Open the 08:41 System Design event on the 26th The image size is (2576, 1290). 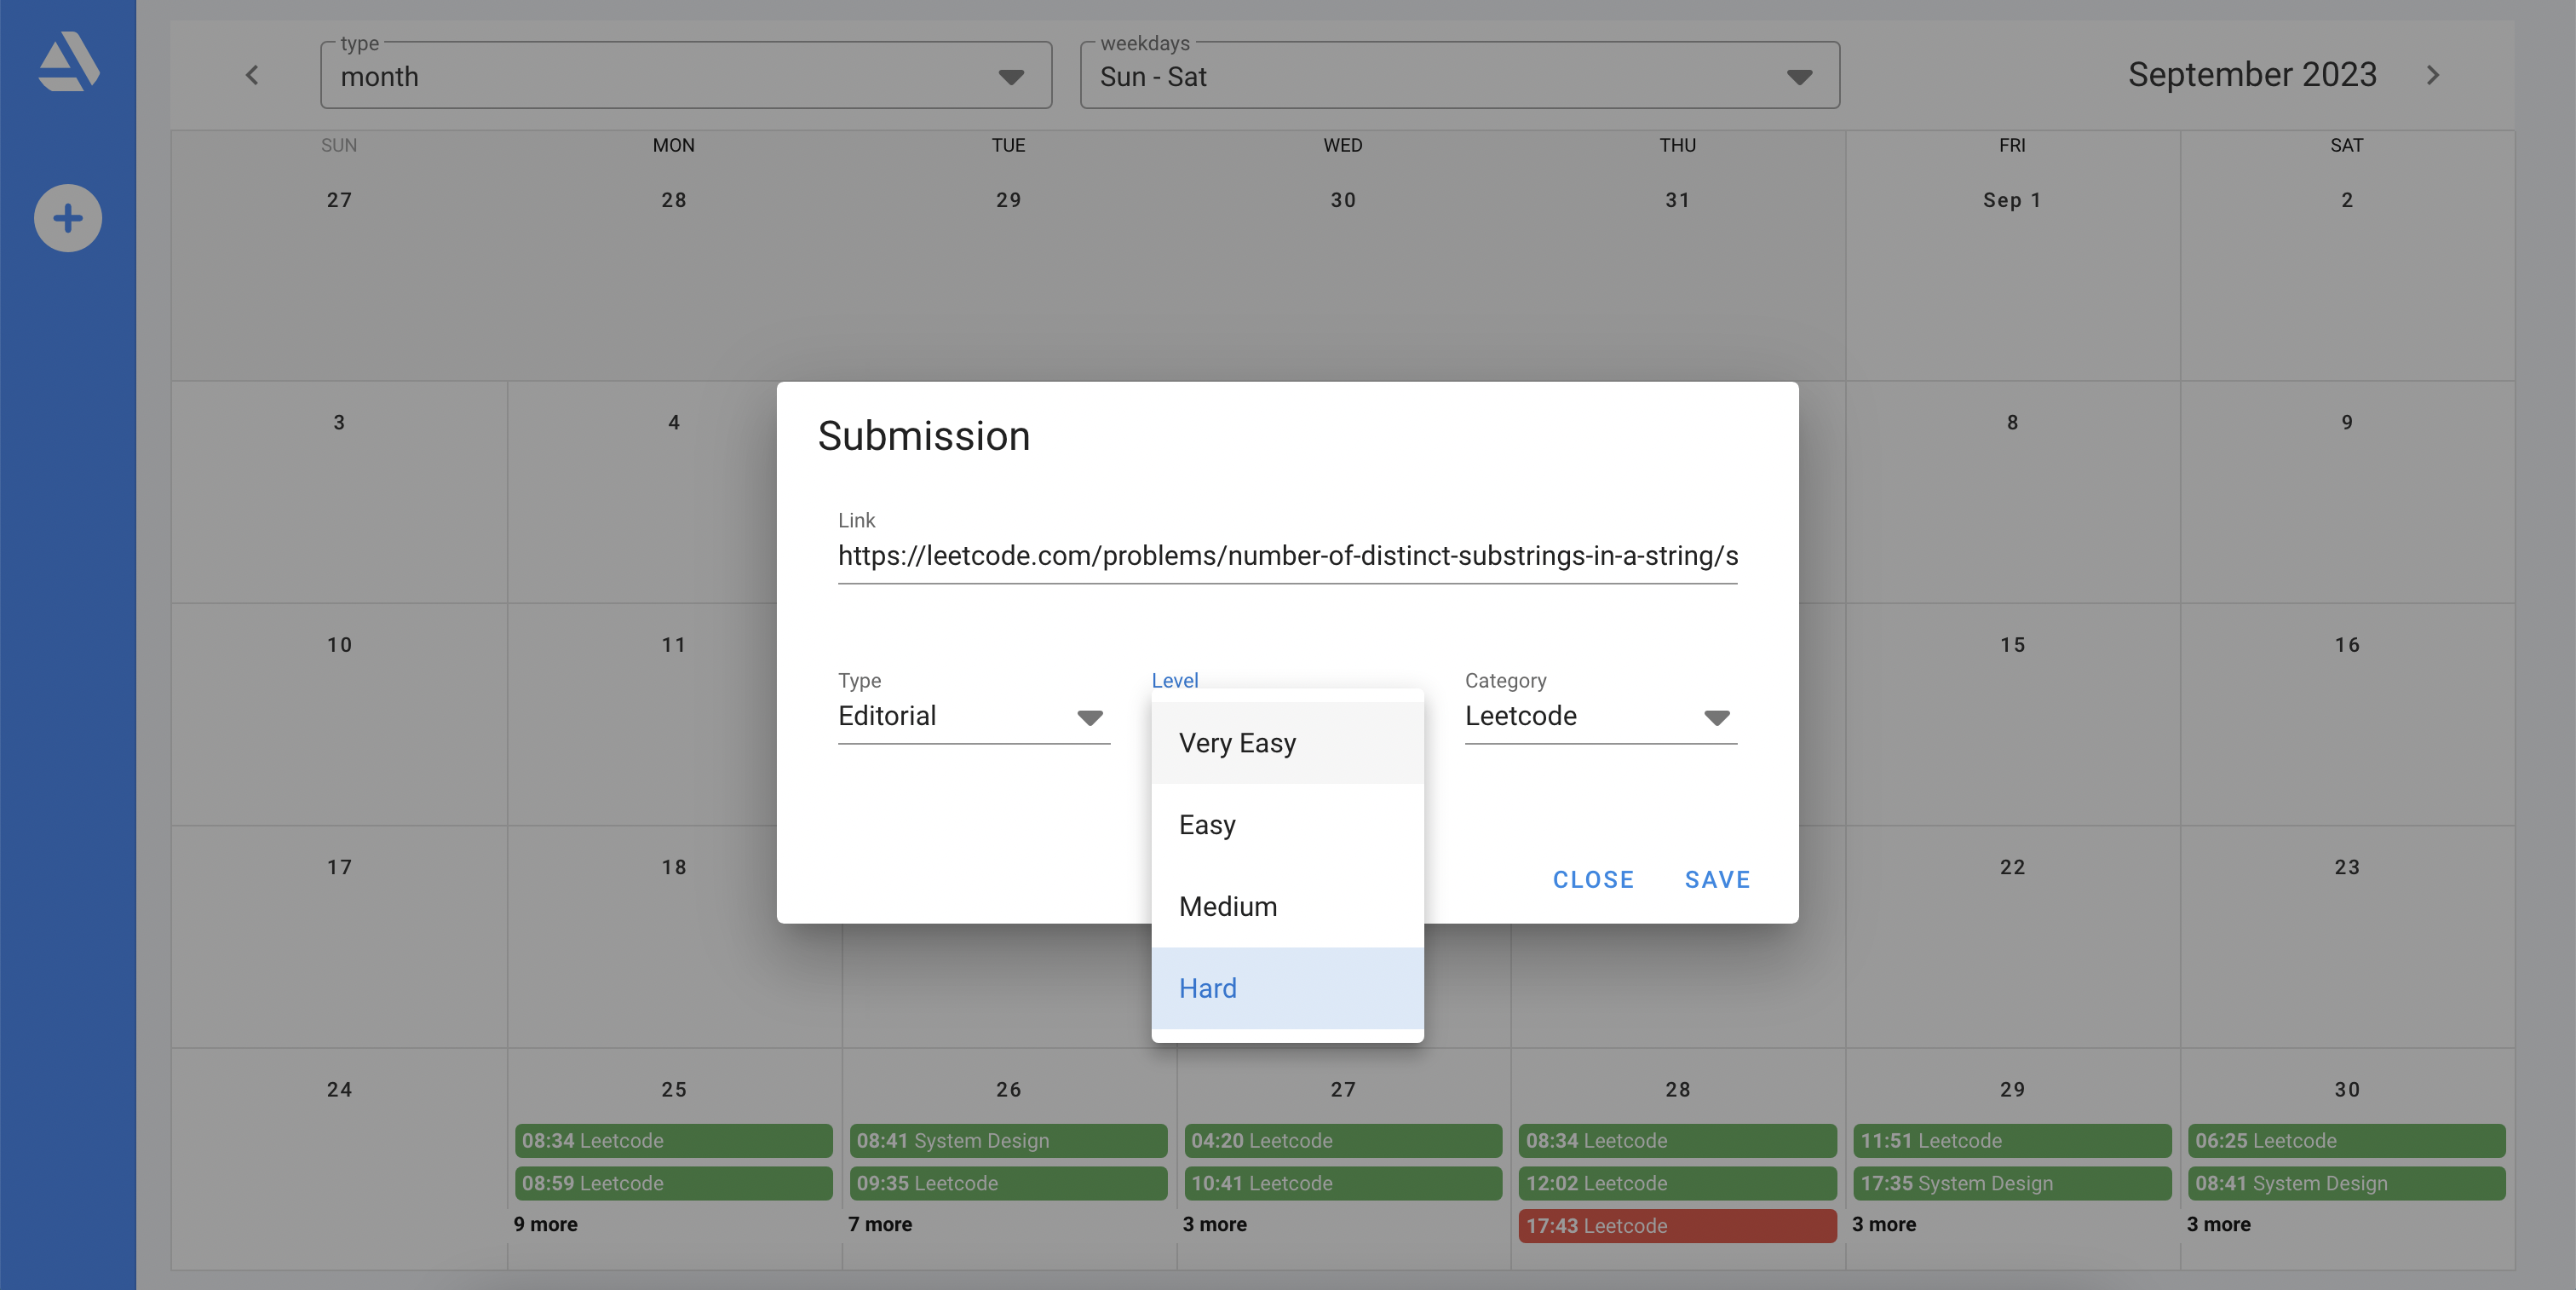(x=1007, y=1141)
